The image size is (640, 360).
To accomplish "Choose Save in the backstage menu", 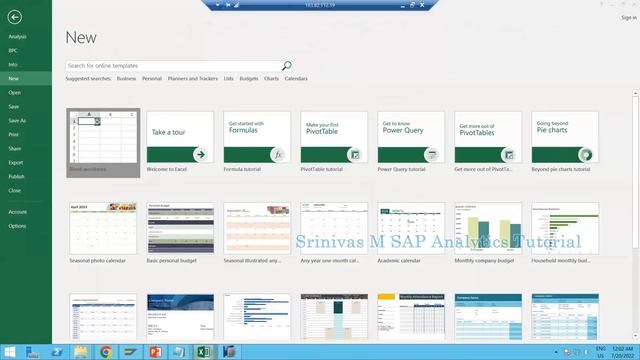I will tap(13, 107).
